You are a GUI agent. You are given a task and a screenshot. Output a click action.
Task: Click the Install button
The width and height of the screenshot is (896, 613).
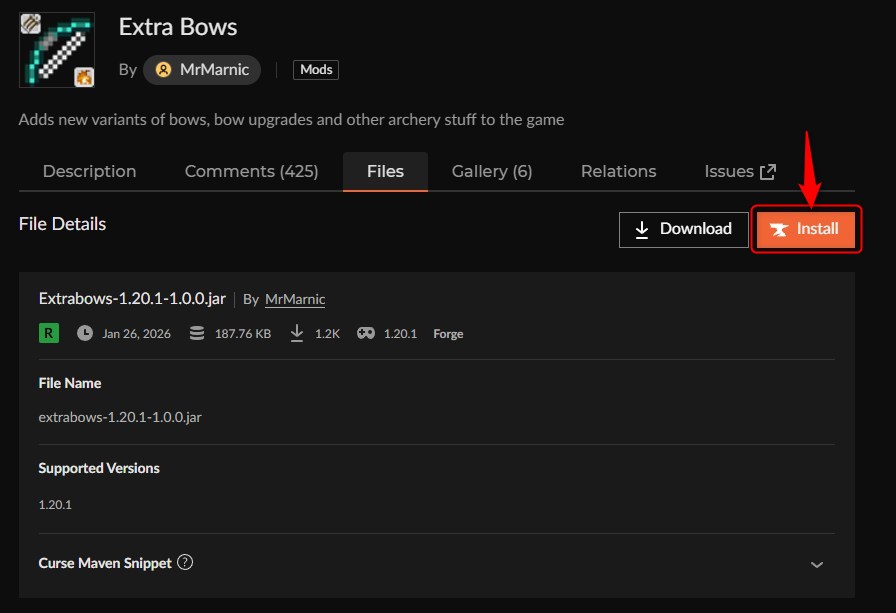pyautogui.click(x=806, y=229)
